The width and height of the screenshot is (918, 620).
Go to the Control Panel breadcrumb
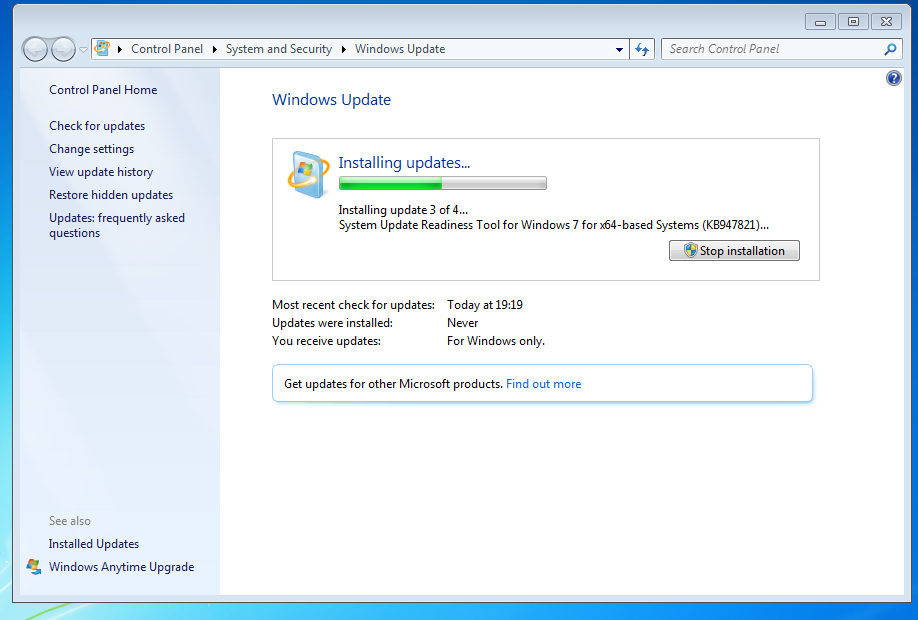[167, 49]
